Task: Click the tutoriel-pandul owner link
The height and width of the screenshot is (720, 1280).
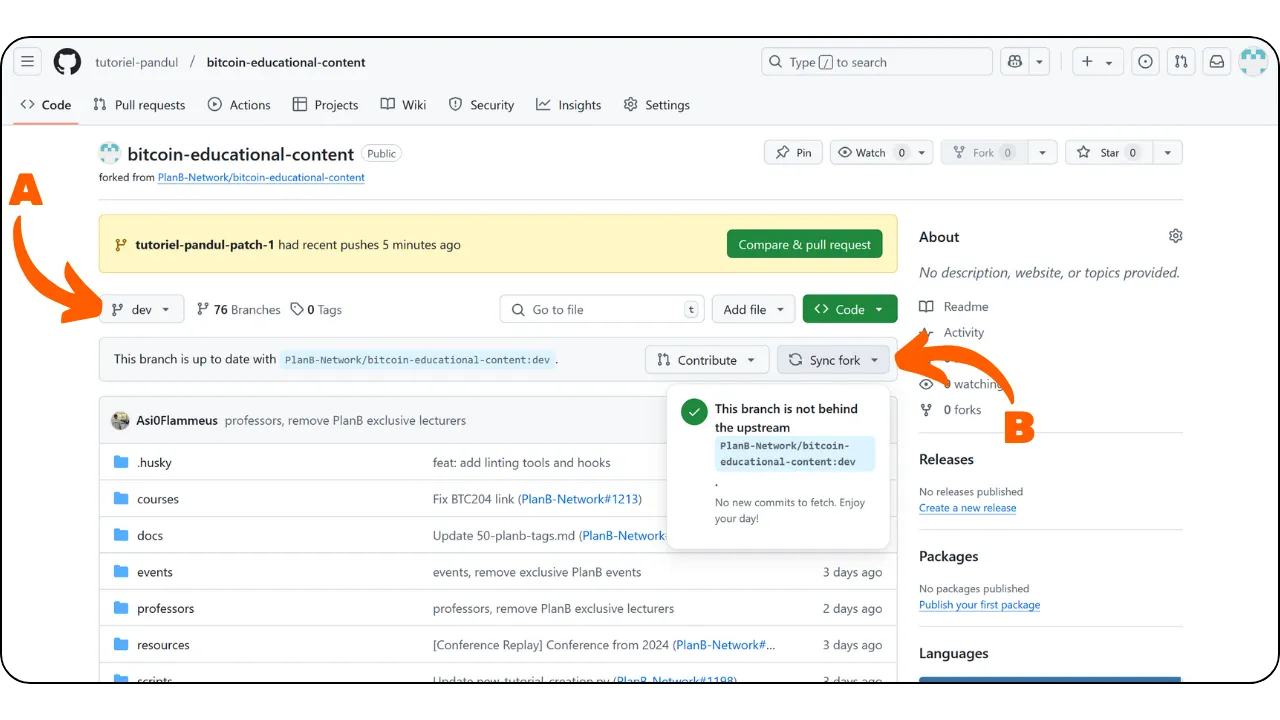Action: pos(137,62)
